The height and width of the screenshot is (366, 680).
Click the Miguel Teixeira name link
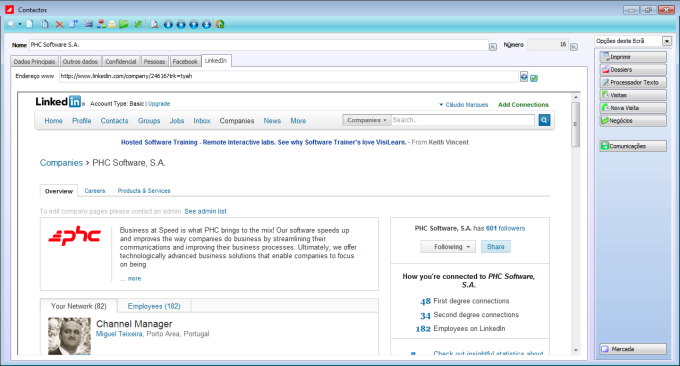tap(119, 334)
